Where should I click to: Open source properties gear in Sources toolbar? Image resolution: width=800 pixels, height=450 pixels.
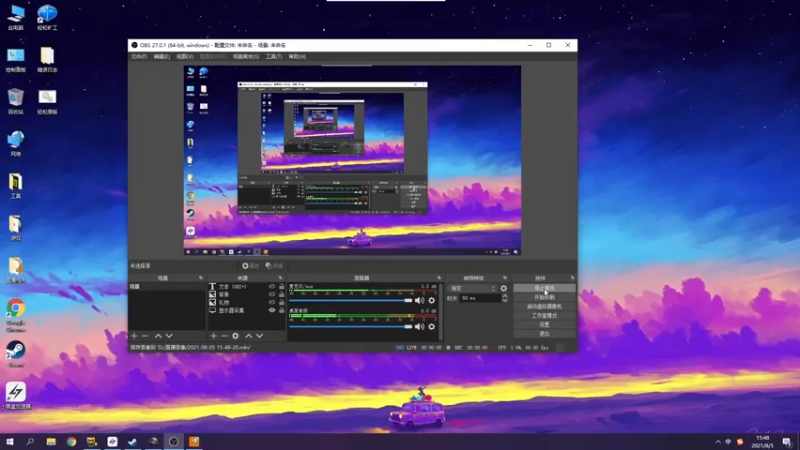point(235,336)
